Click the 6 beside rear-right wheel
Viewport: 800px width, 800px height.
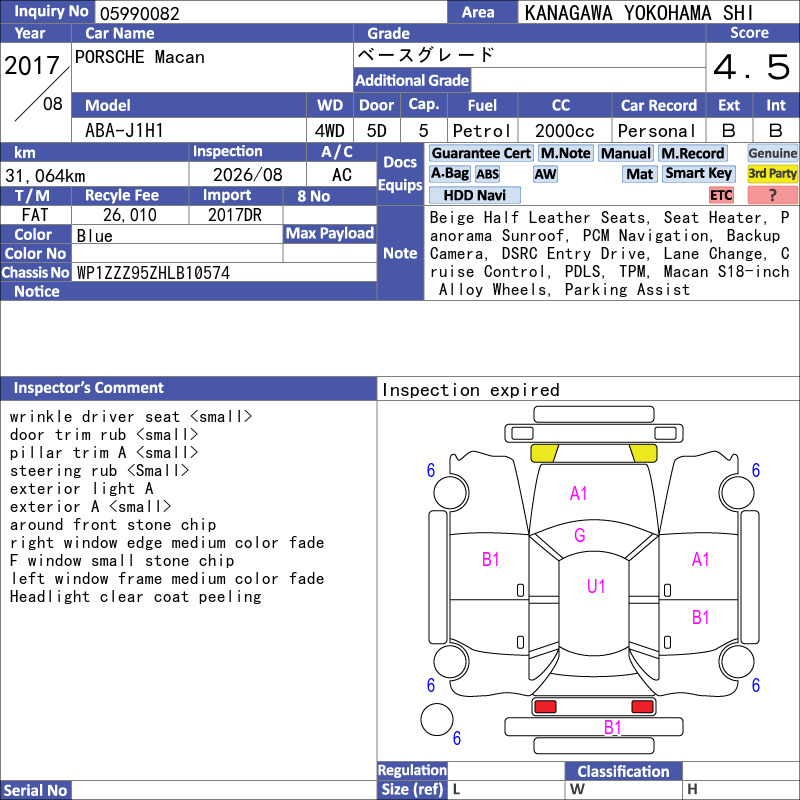756,685
